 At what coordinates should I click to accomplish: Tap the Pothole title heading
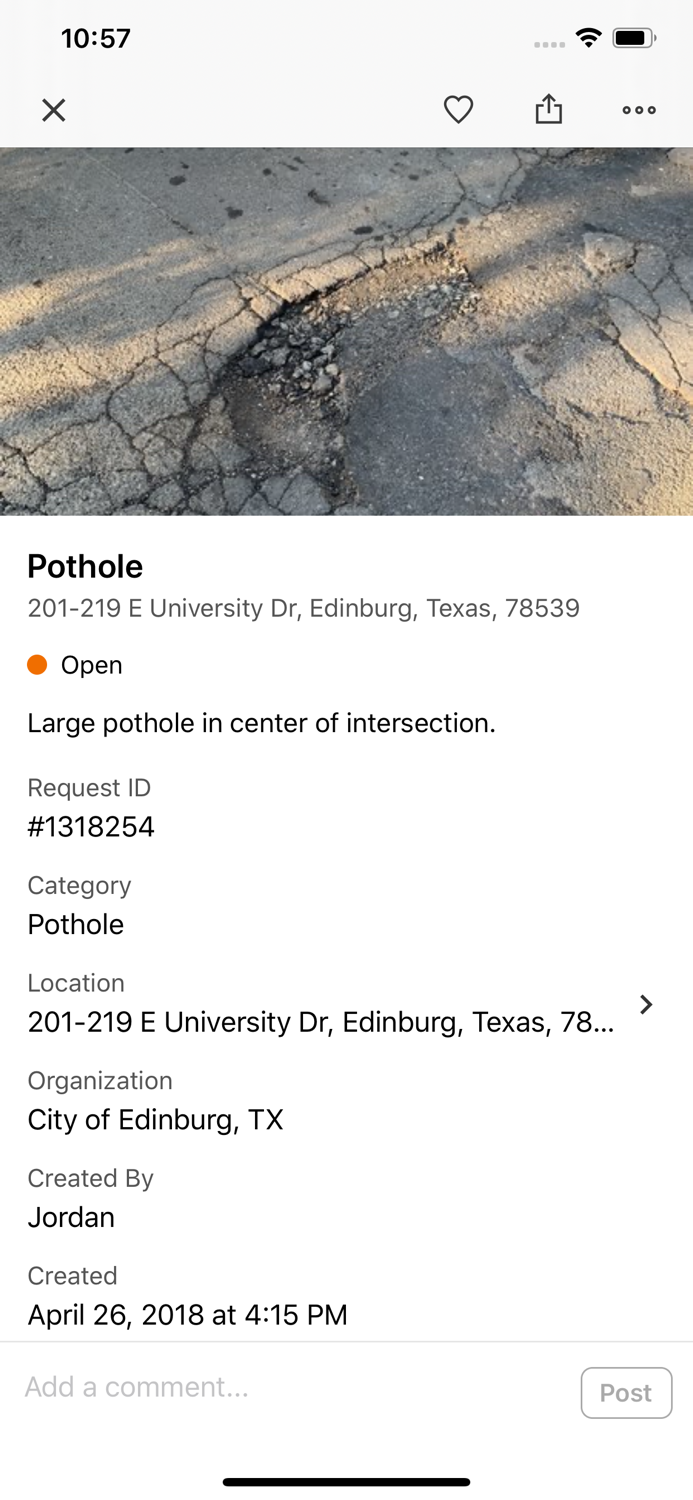point(85,566)
